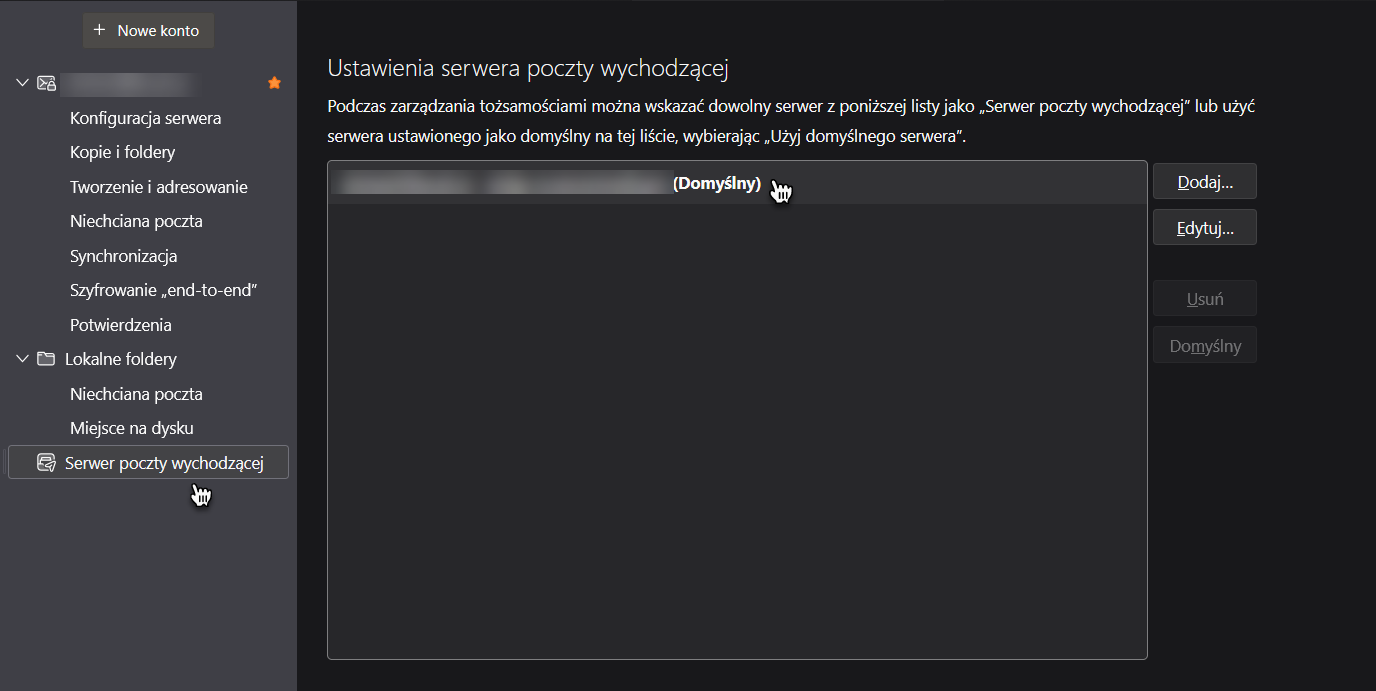Click the Domyślny button on the right
The image size is (1376, 691).
tap(1205, 345)
